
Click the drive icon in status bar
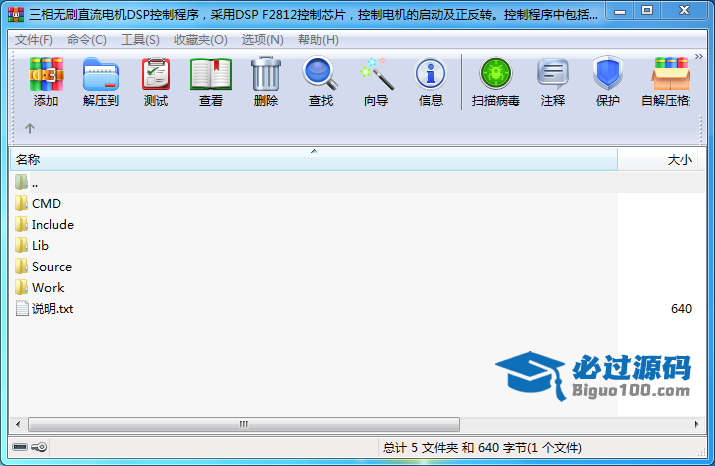20,447
